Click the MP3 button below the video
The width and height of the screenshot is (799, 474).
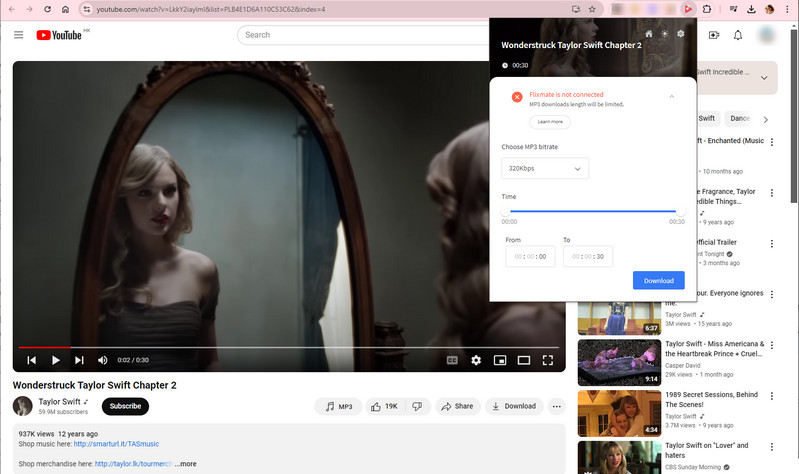(x=338, y=406)
